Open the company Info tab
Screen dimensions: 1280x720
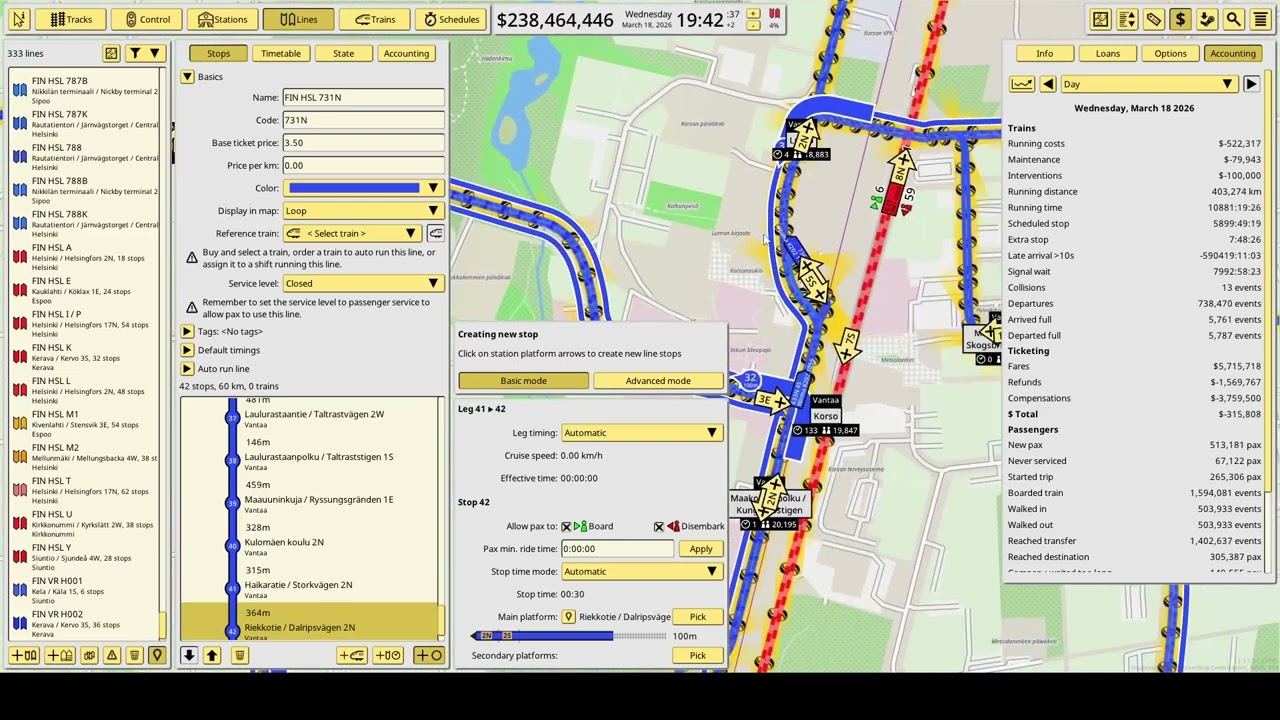tap(1044, 53)
